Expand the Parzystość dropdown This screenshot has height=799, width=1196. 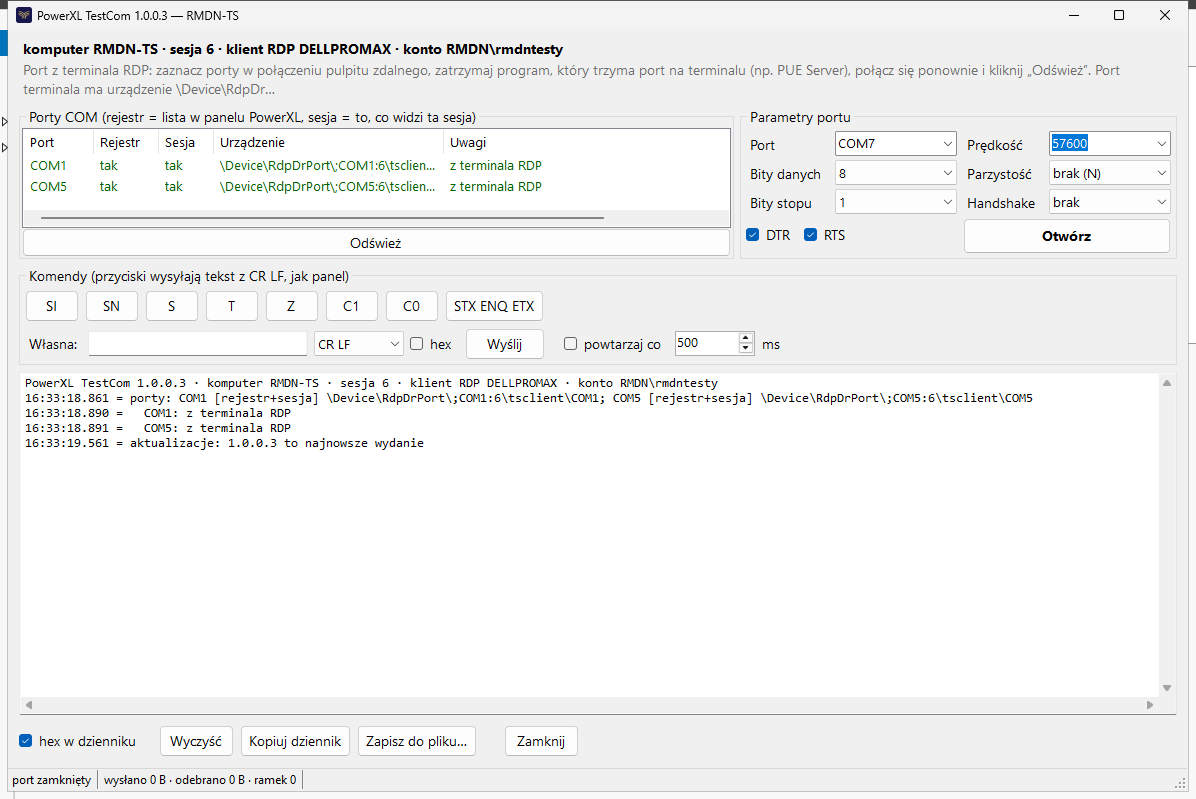pos(1109,174)
